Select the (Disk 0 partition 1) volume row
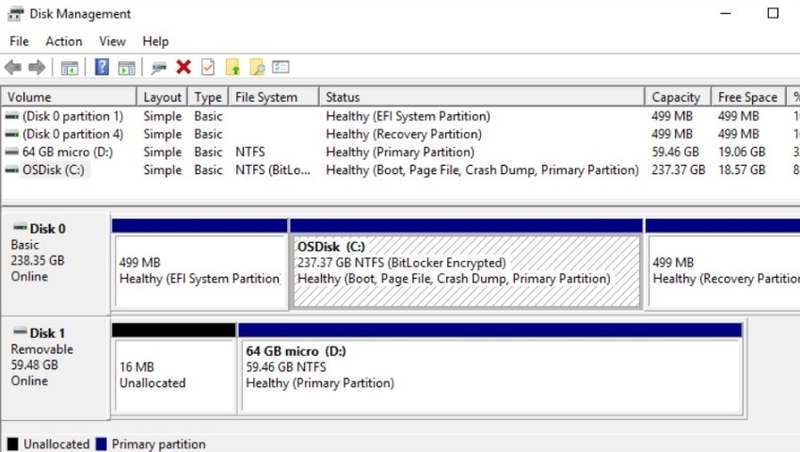Screen dimensions: 800x452 tap(400, 116)
